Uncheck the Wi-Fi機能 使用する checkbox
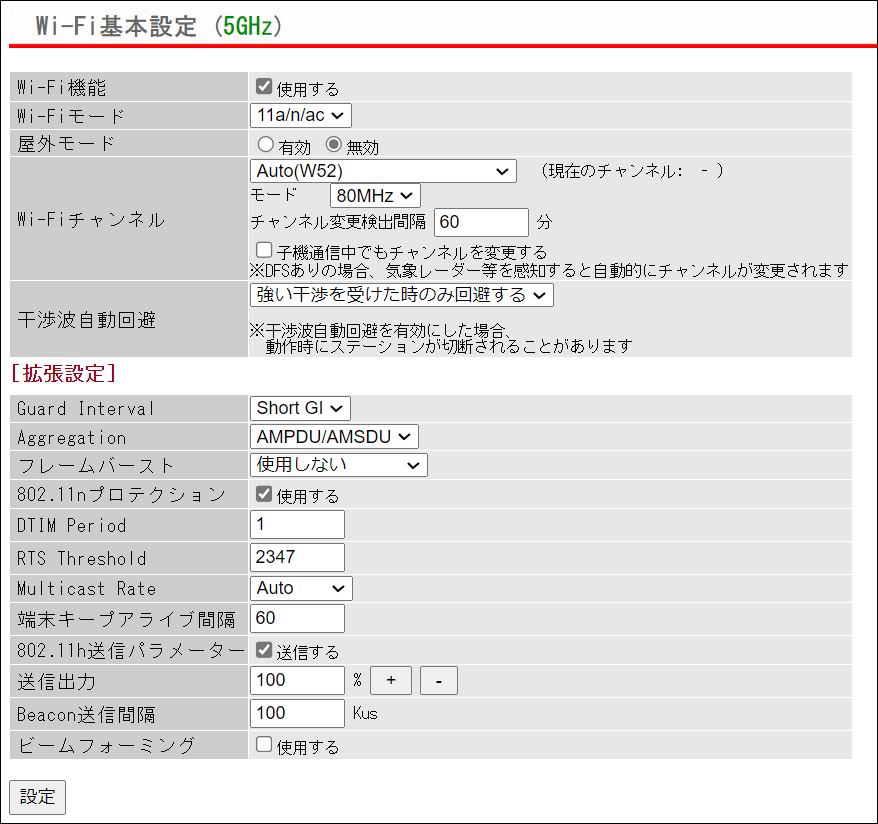This screenshot has width=878, height=824. pos(263,86)
